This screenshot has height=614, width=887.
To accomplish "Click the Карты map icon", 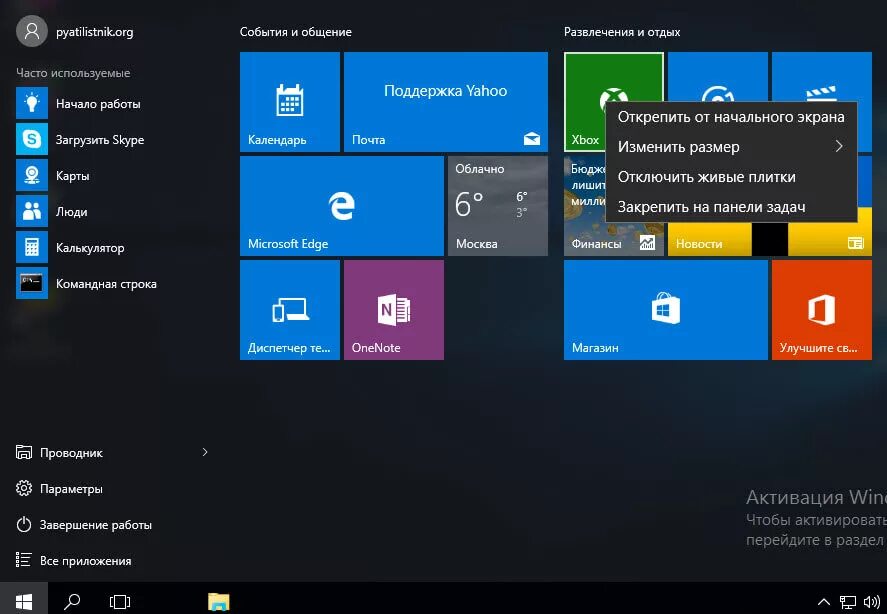I will point(32,175).
